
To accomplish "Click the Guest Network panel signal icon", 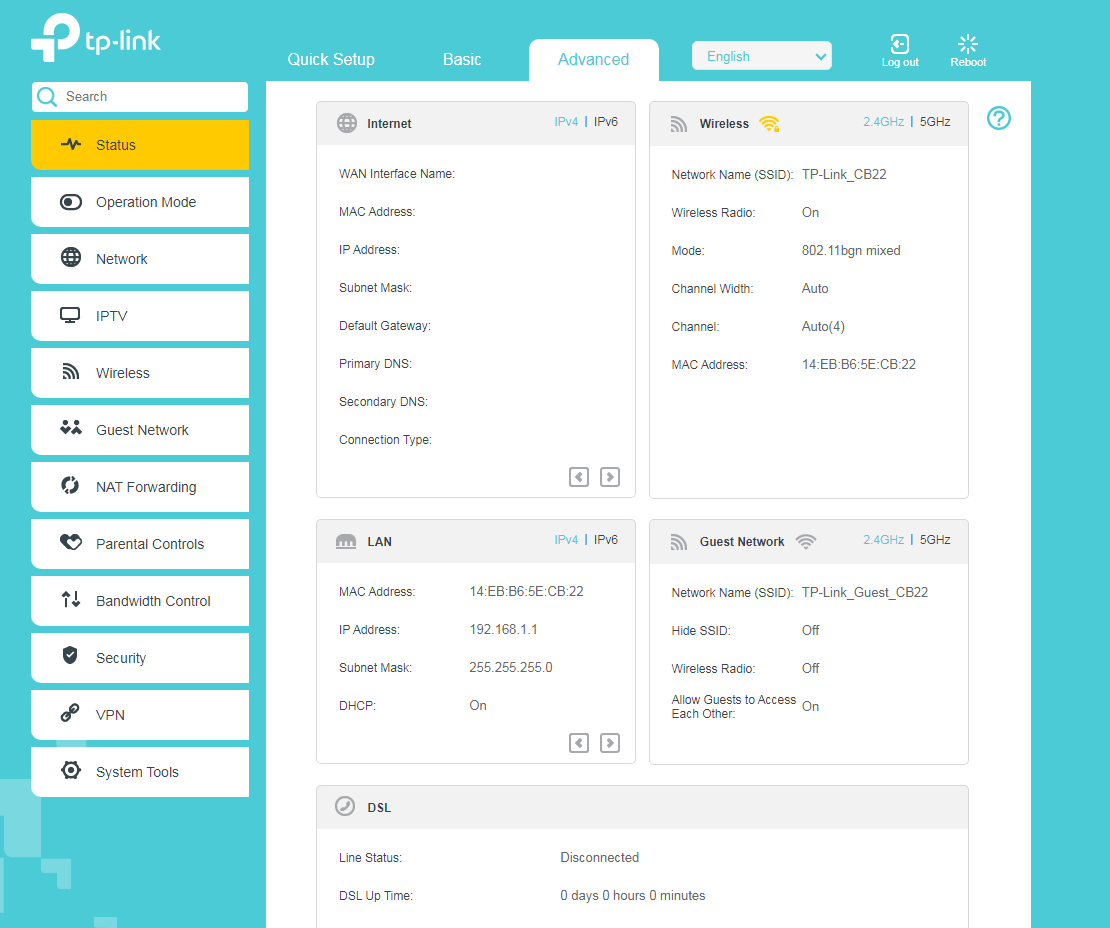I will click(679, 542).
